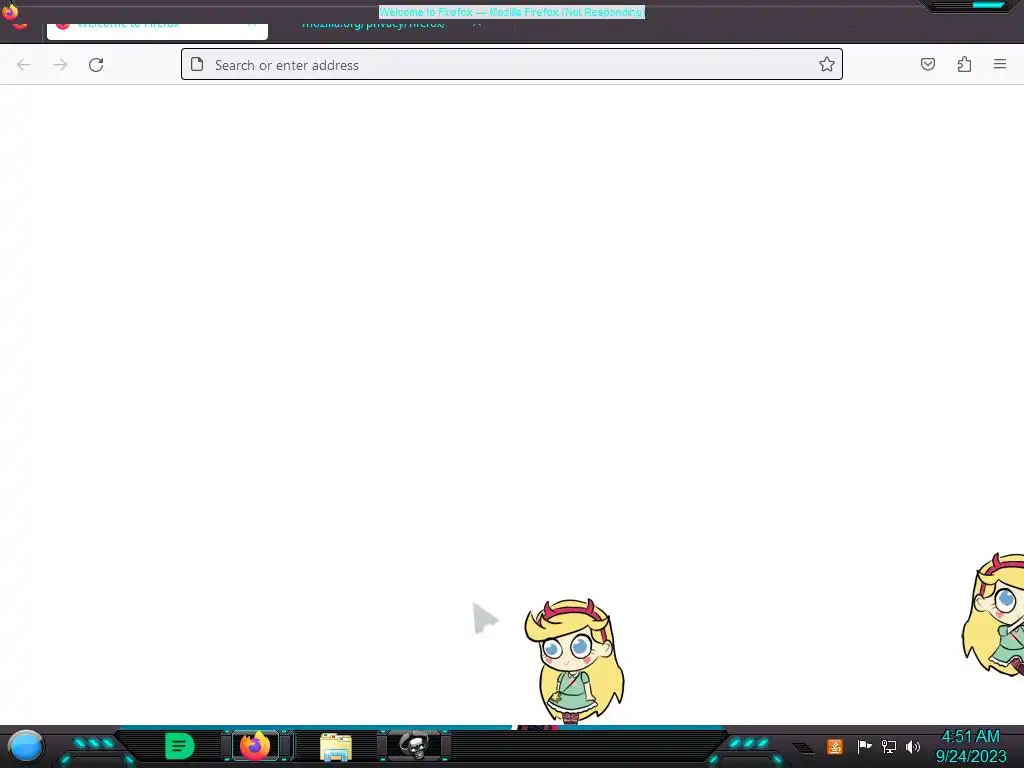The image size is (1024, 768).
Task: Go back to previous page
Action: click(24, 65)
